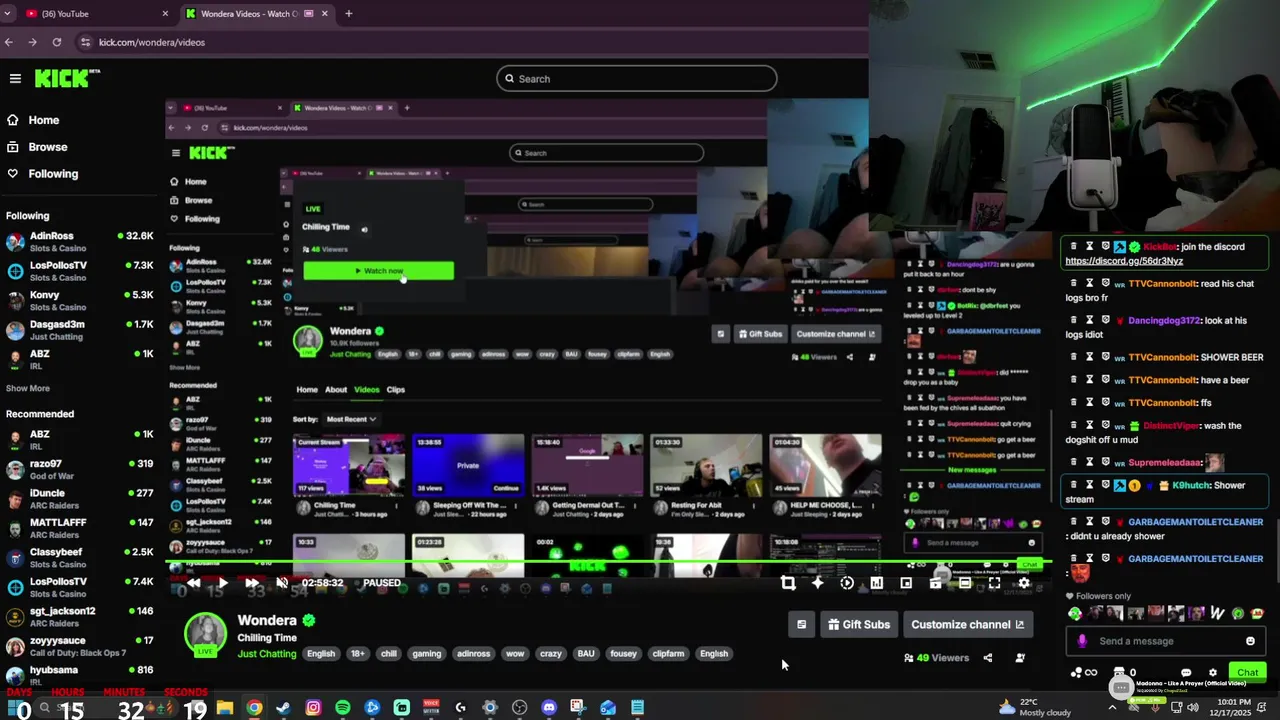Click the sparkle clip icon in player
Image resolution: width=1280 pixels, height=720 pixels.
(x=817, y=583)
